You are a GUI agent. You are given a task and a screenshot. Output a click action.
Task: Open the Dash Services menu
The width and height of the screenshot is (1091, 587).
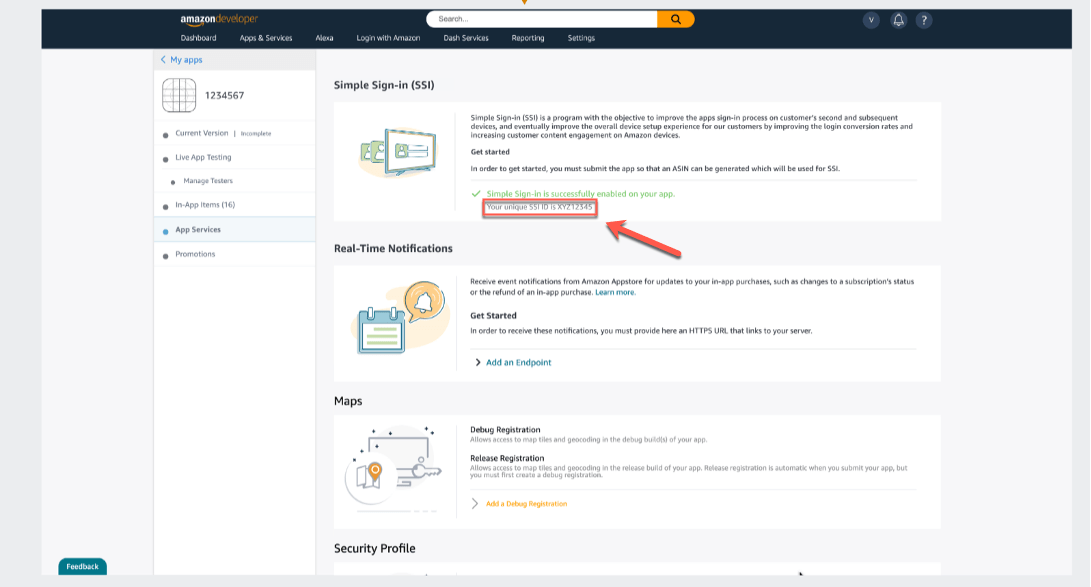pyautogui.click(x=466, y=38)
